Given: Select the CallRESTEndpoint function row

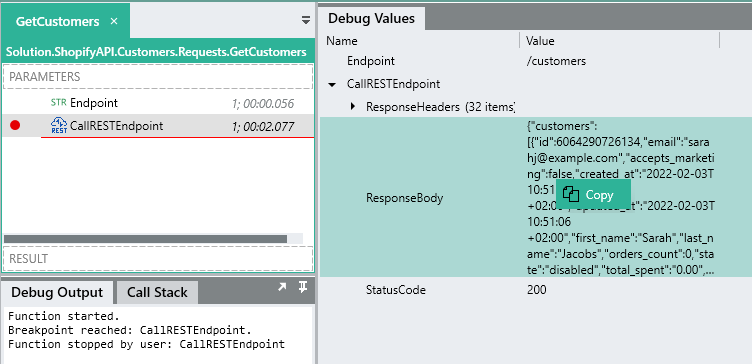Looking at the screenshot, I should click(x=158, y=126).
